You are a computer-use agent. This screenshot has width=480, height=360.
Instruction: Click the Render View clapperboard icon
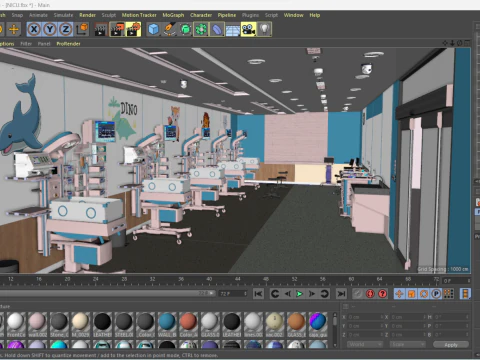tap(100, 29)
